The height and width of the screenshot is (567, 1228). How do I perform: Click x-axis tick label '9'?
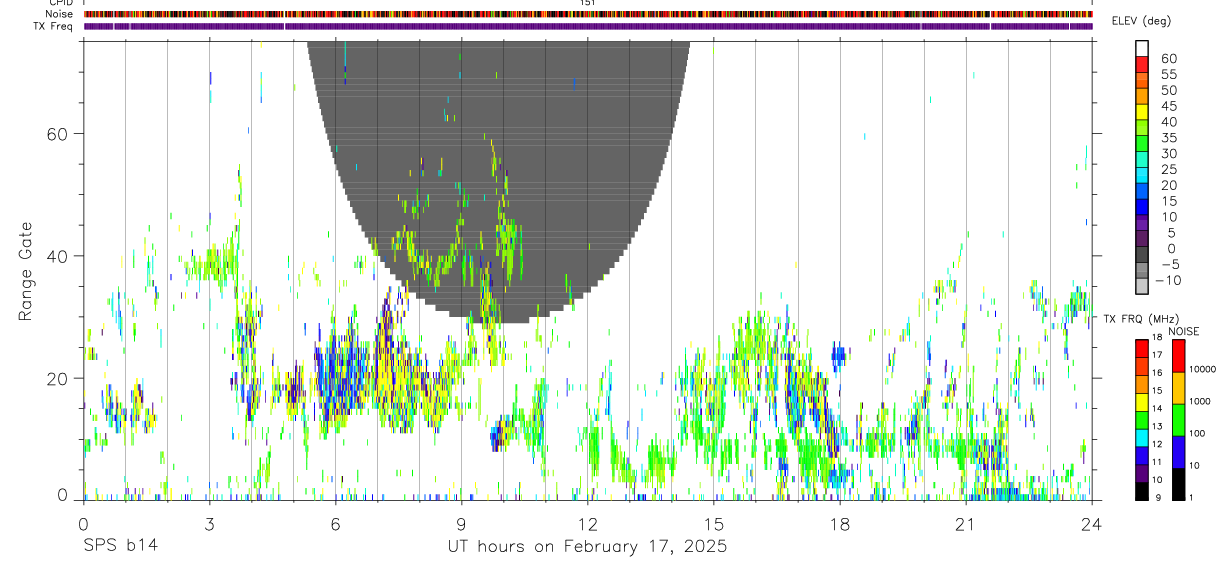[461, 524]
